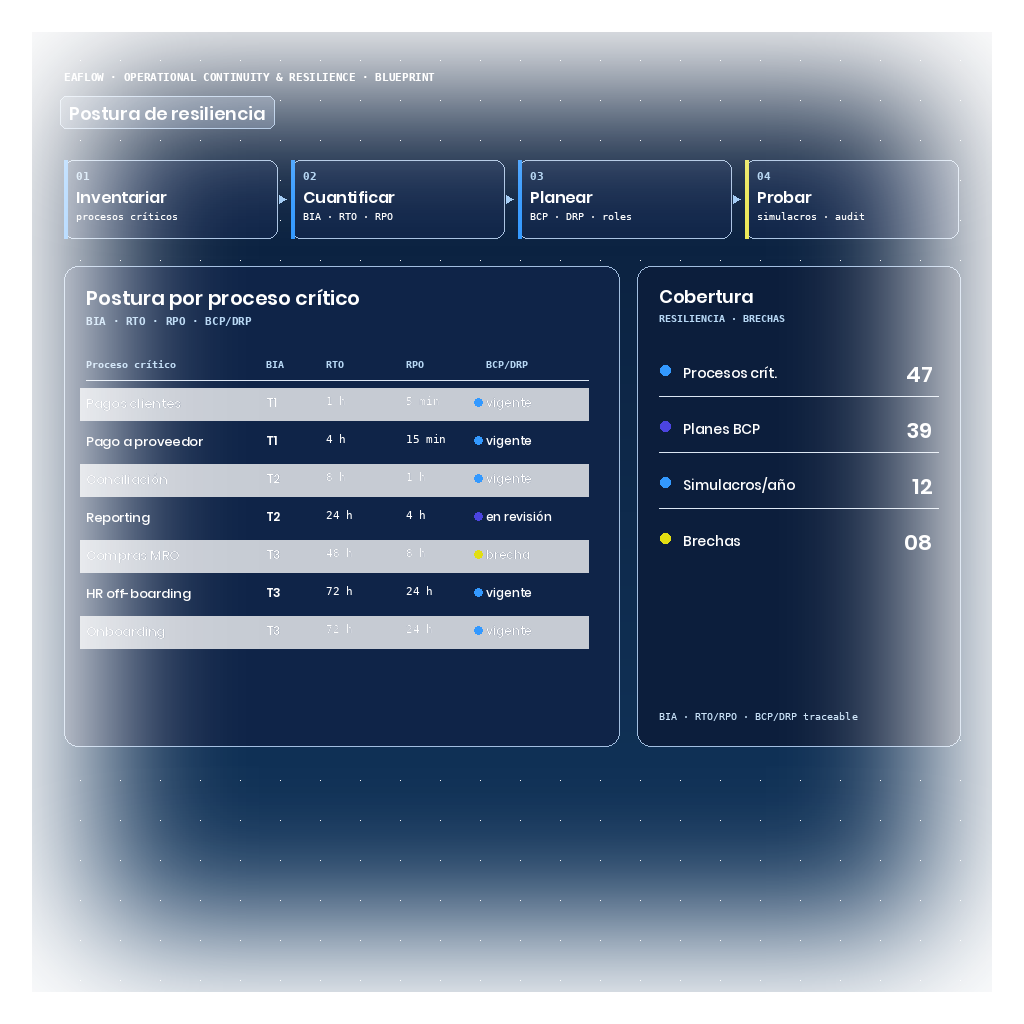Click 'RESILIENCIA · BRECHAS' subtitle

722,319
